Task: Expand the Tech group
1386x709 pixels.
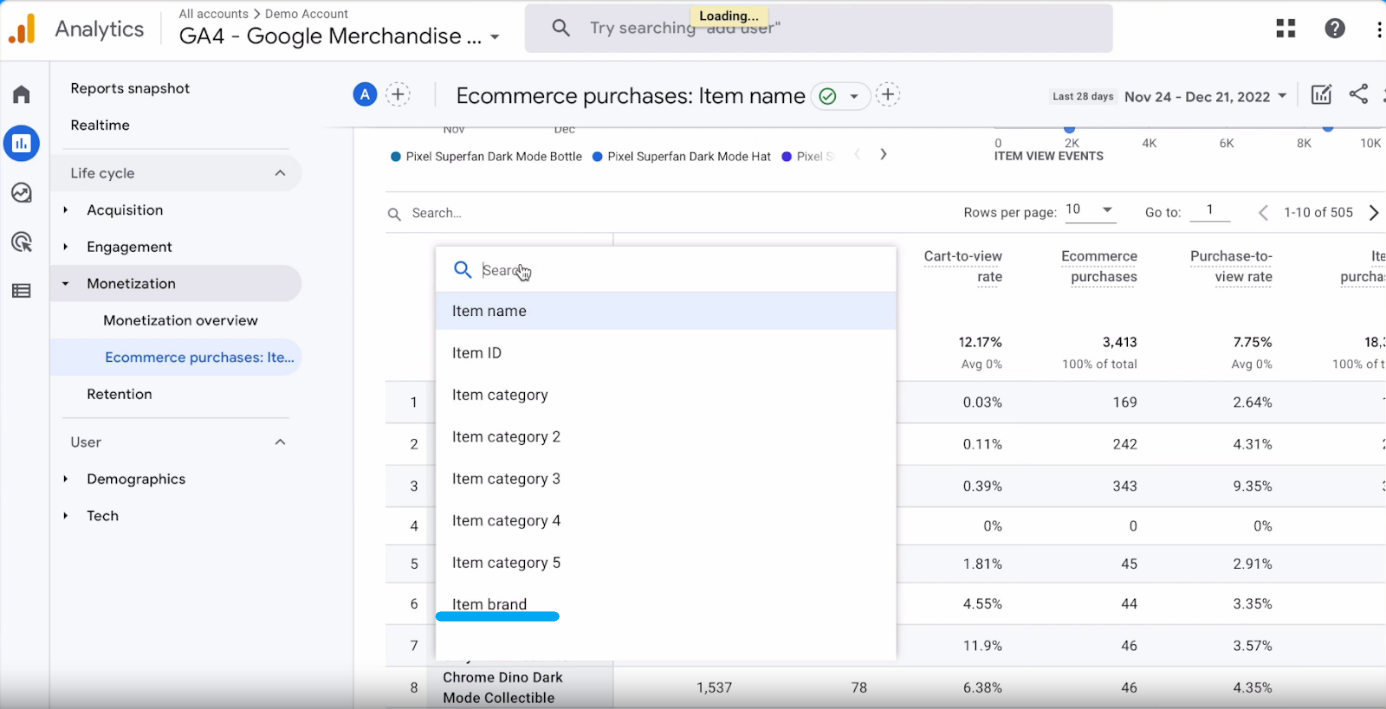Action: [x=66, y=516]
